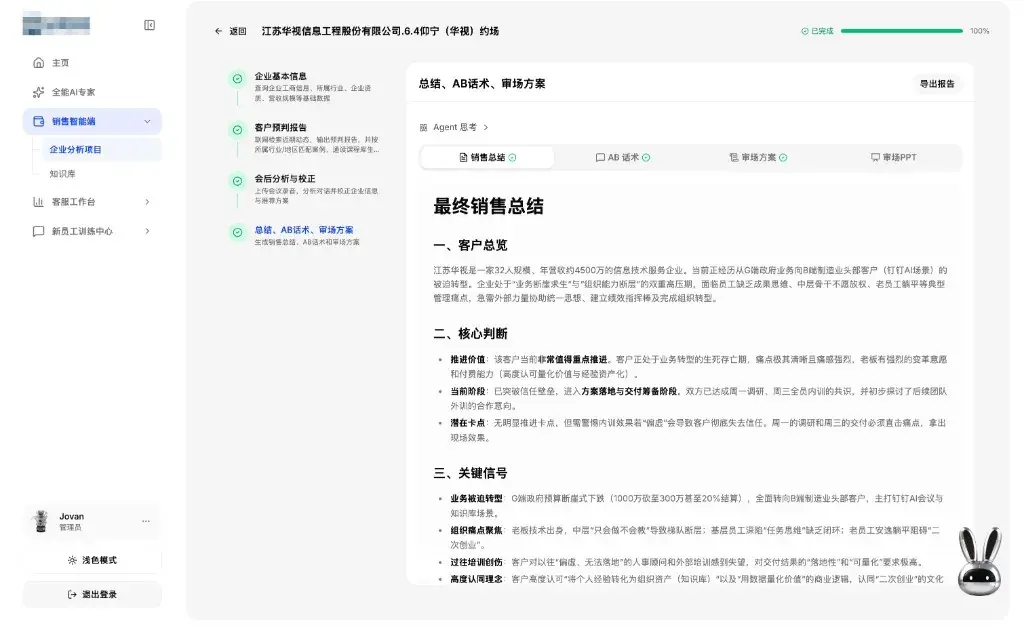Click the 三、关键信号 section heading
Image resolution: width=1024 pixels, height=632 pixels.
[x=470, y=473]
